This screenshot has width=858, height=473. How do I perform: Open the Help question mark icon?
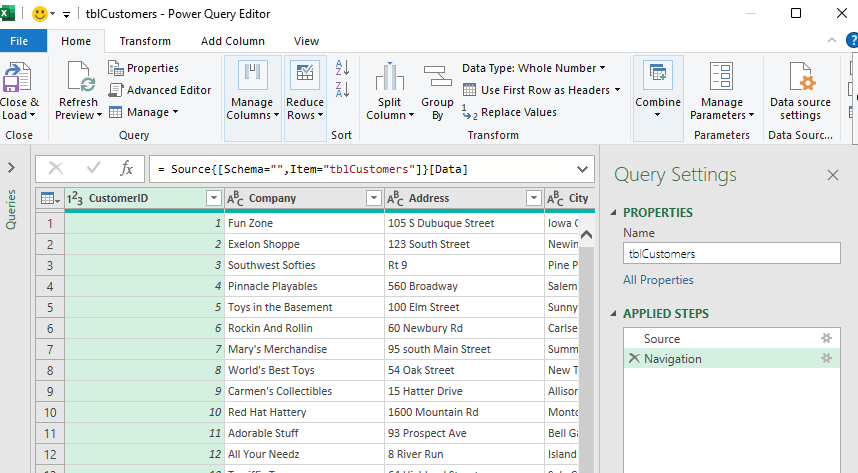[852, 40]
